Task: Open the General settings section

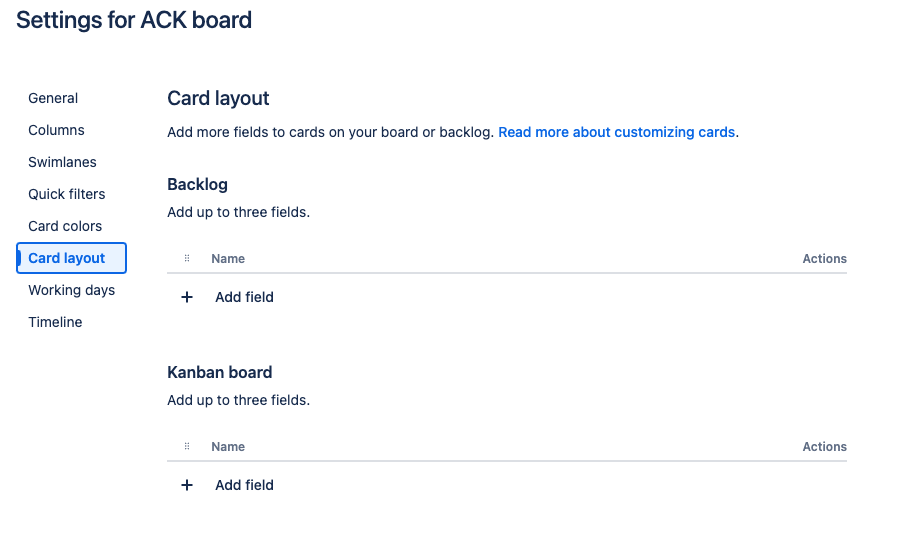Action: click(x=53, y=98)
